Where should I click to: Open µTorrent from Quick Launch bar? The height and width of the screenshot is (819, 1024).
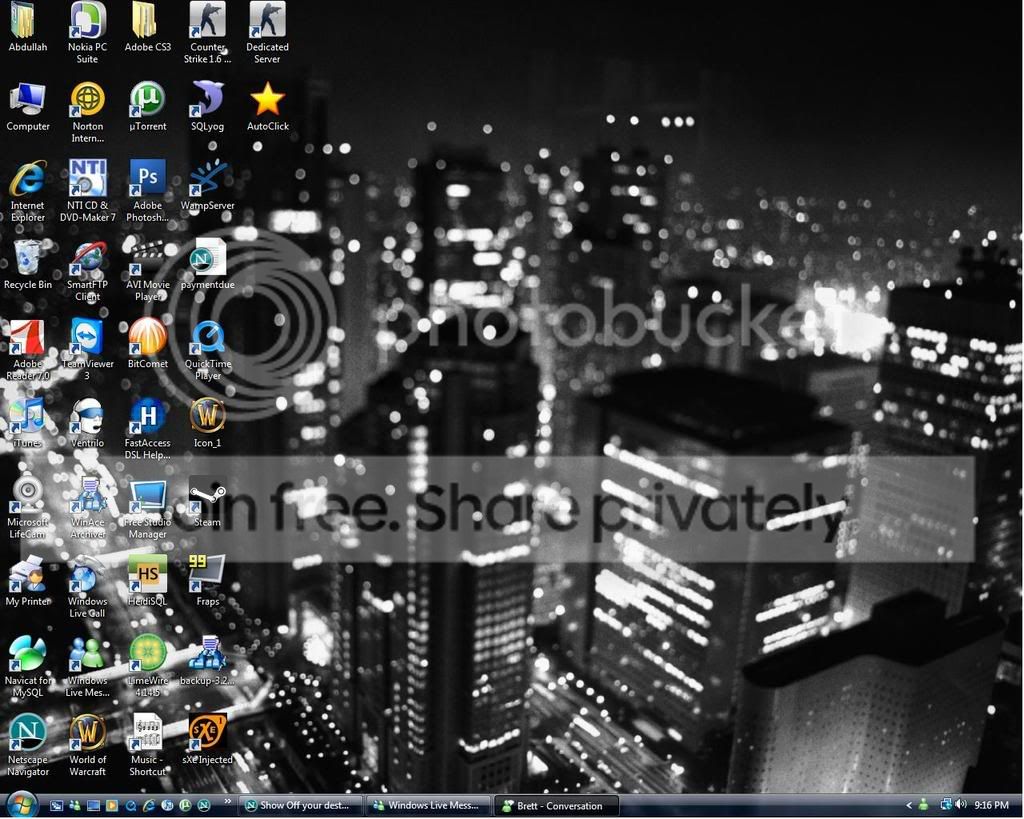pyautogui.click(x=185, y=805)
